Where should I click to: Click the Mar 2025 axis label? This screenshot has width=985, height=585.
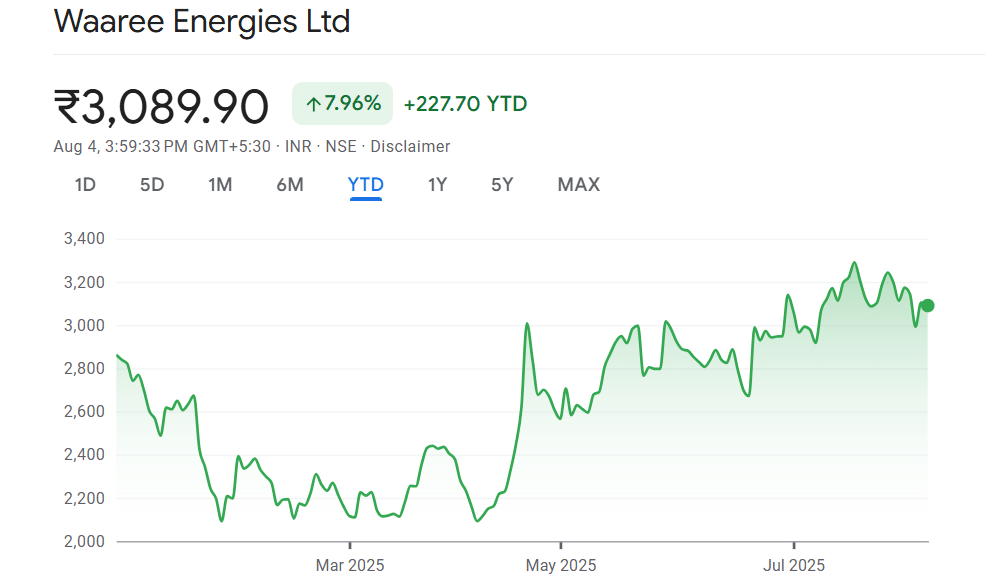click(349, 566)
